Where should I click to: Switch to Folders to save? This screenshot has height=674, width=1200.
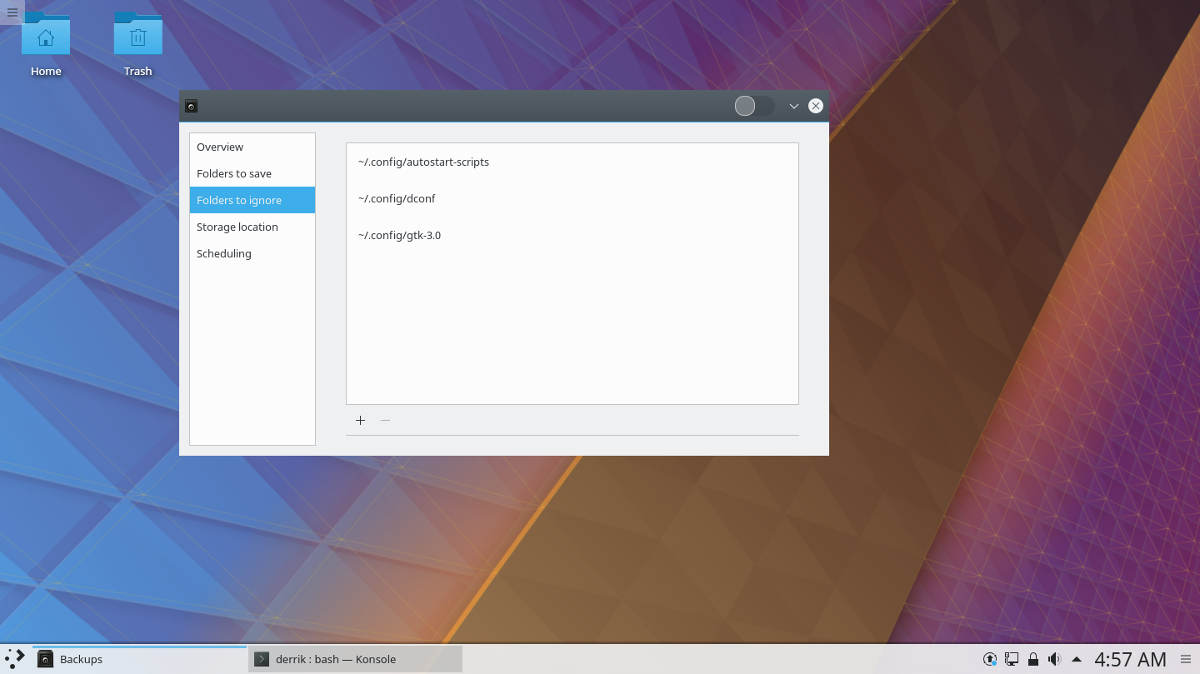252,174
